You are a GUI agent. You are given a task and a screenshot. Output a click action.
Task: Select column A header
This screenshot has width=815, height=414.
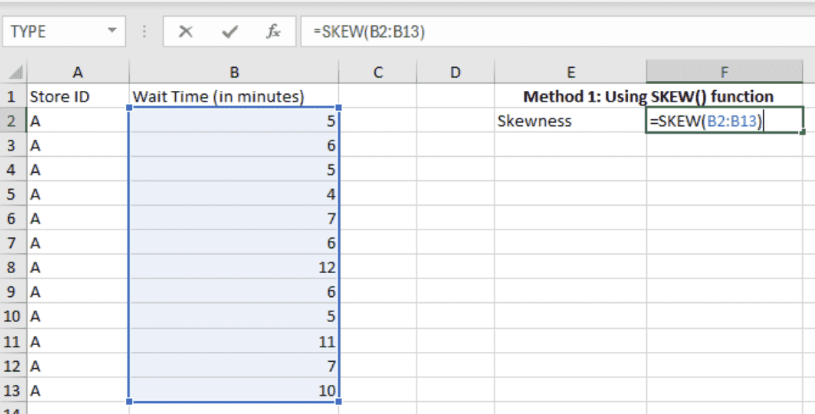[x=77, y=72]
